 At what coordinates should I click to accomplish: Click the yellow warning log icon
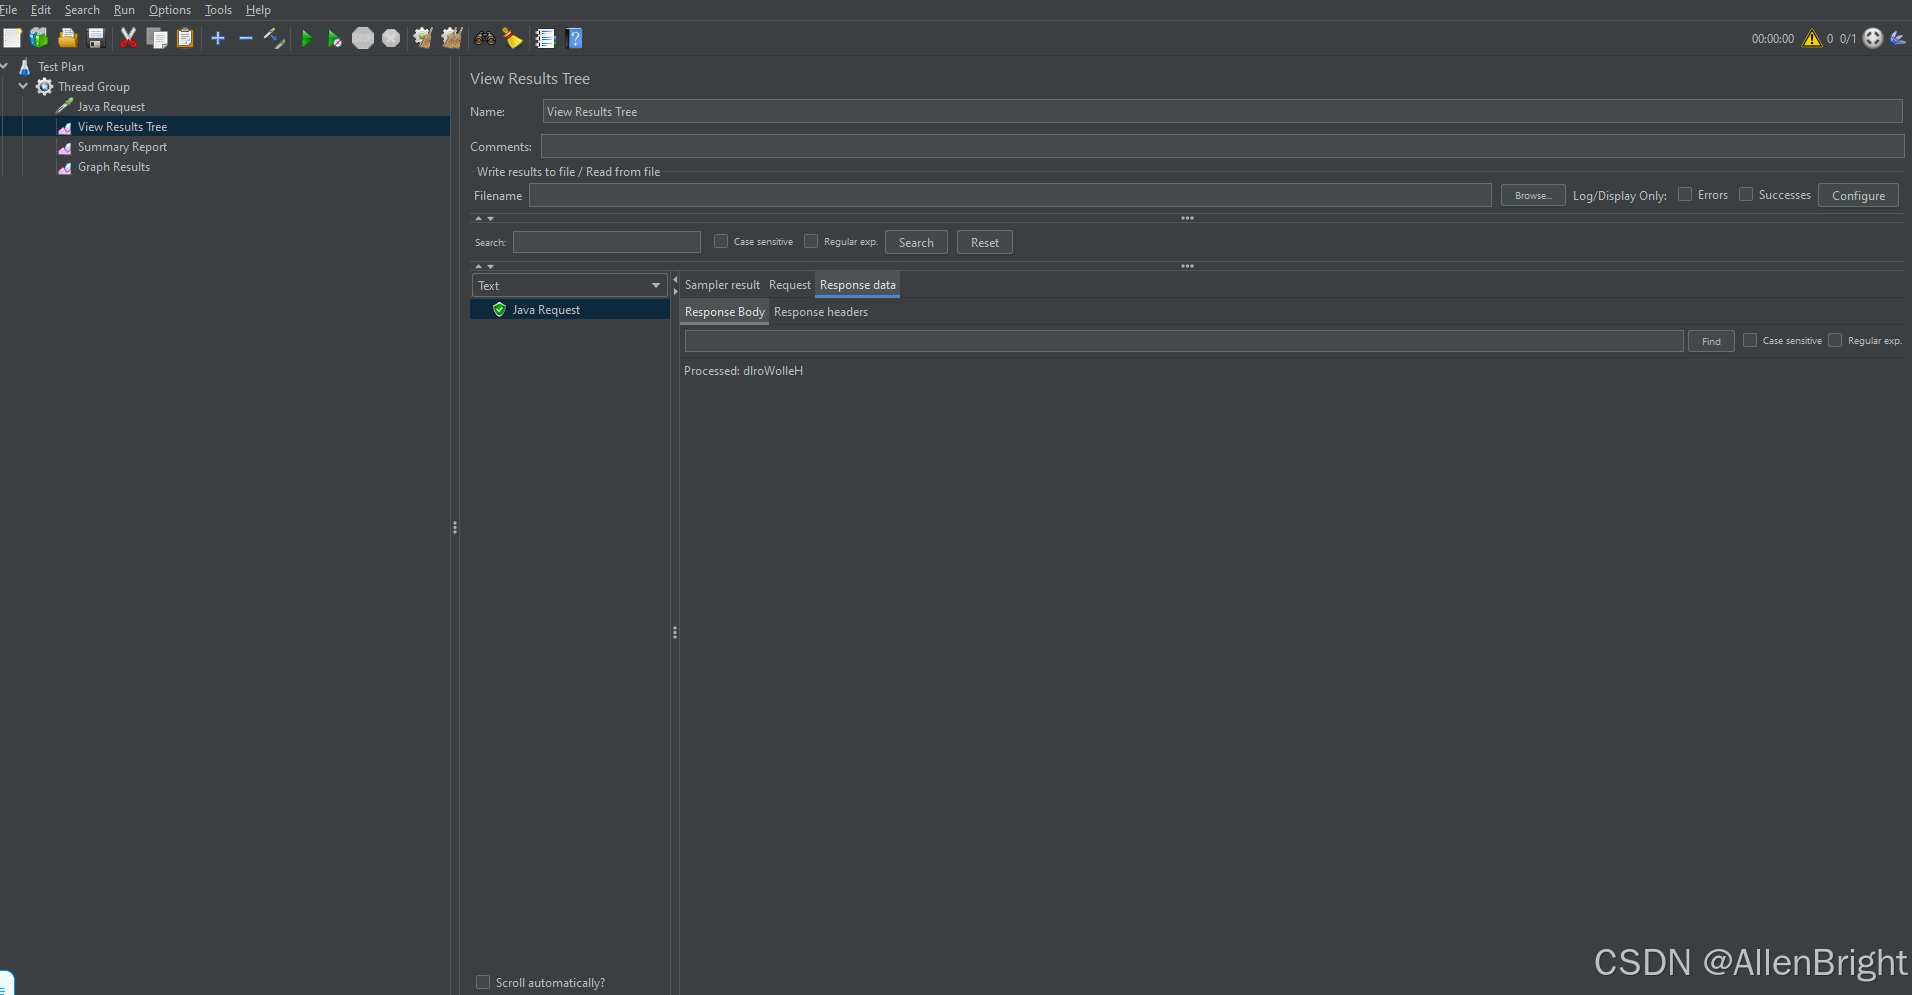pyautogui.click(x=1811, y=39)
